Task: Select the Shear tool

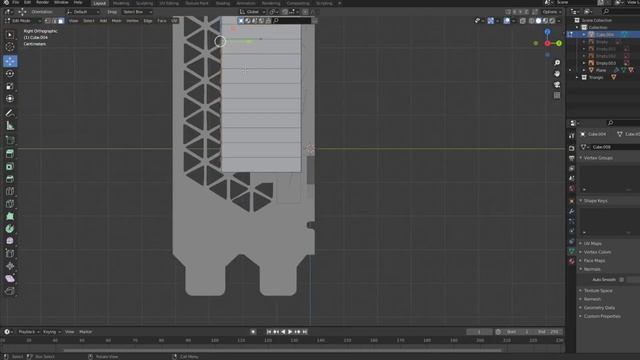Action: point(10,279)
